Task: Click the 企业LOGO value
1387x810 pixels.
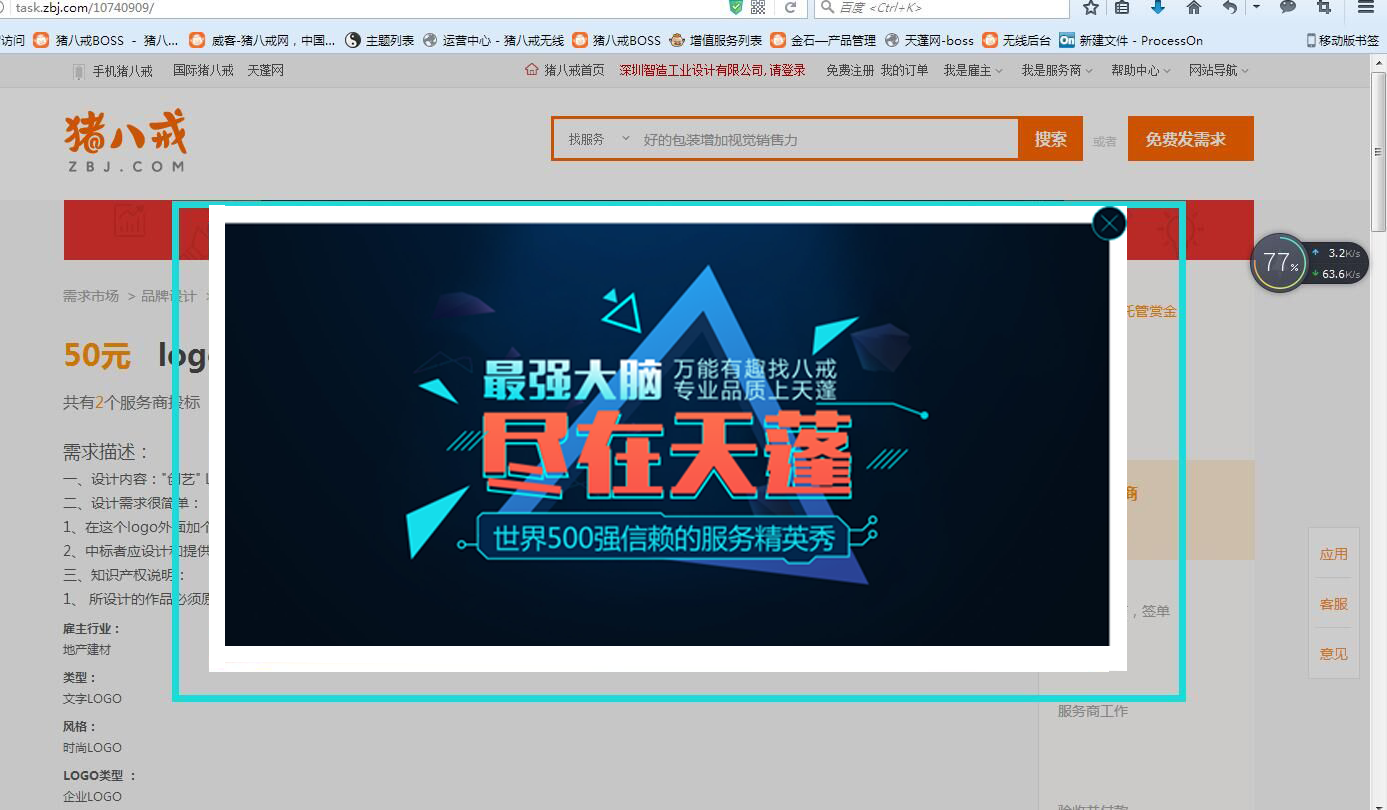Action: tap(92, 797)
